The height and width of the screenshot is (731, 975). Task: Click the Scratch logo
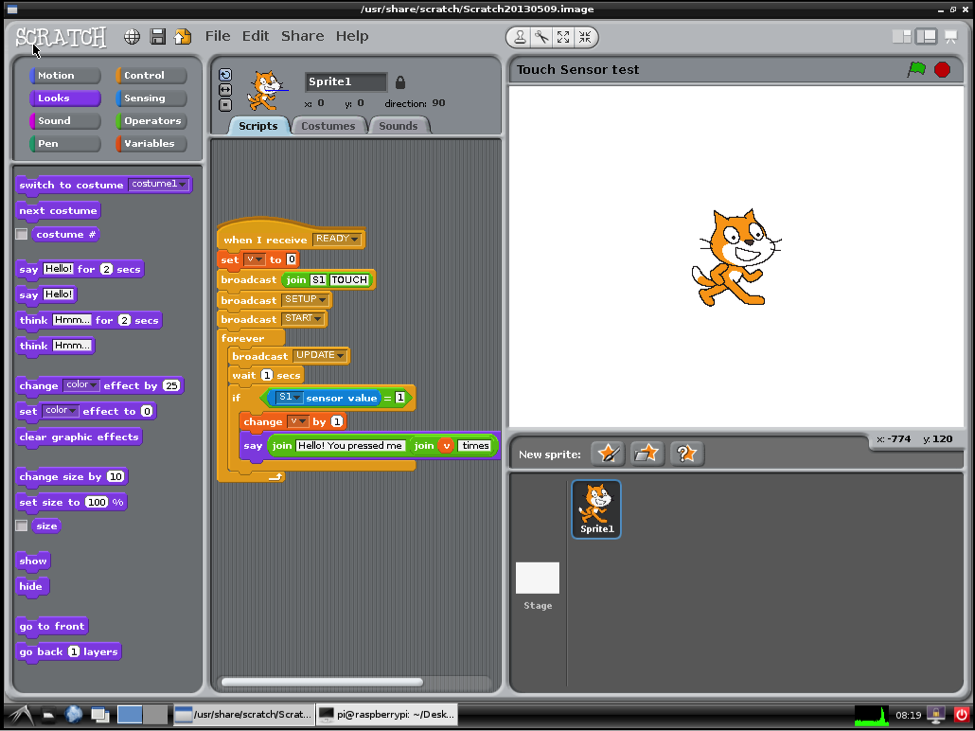(61, 37)
